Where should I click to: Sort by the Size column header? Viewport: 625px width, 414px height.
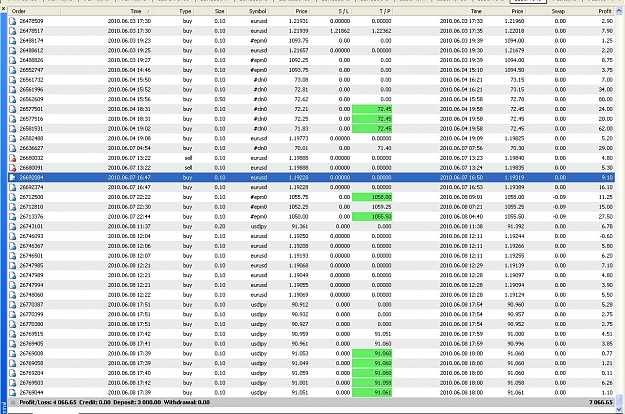(210, 11)
